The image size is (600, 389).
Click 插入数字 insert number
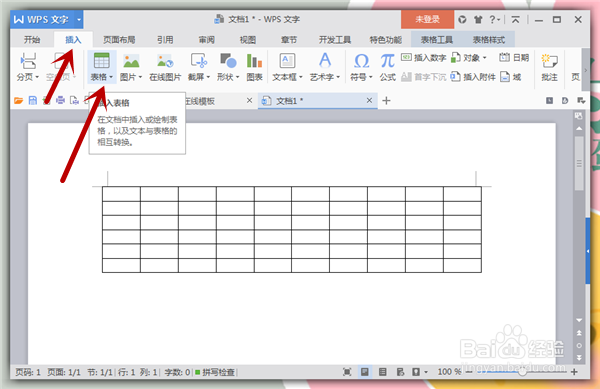tap(424, 58)
